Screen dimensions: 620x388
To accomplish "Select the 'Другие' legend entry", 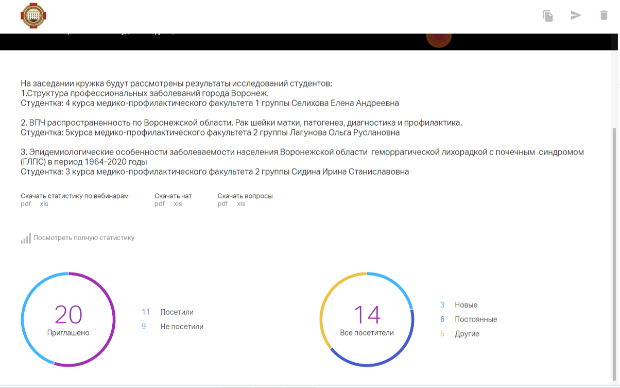I will tap(459, 334).
